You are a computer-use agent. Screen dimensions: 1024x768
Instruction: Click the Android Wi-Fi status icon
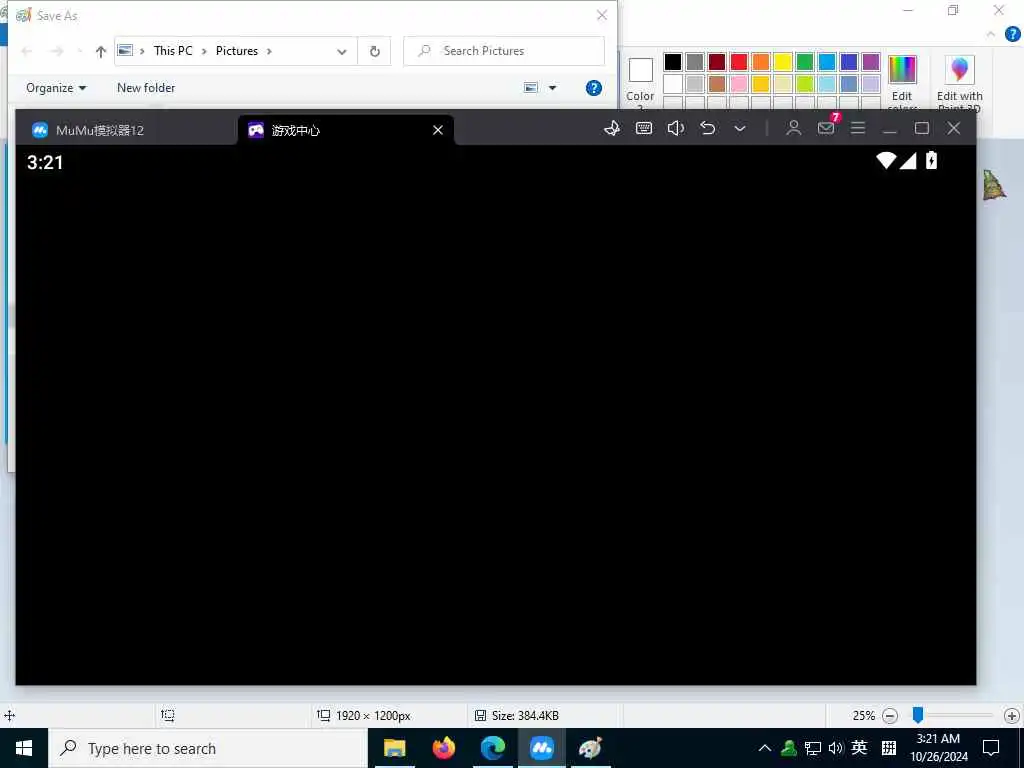point(886,161)
